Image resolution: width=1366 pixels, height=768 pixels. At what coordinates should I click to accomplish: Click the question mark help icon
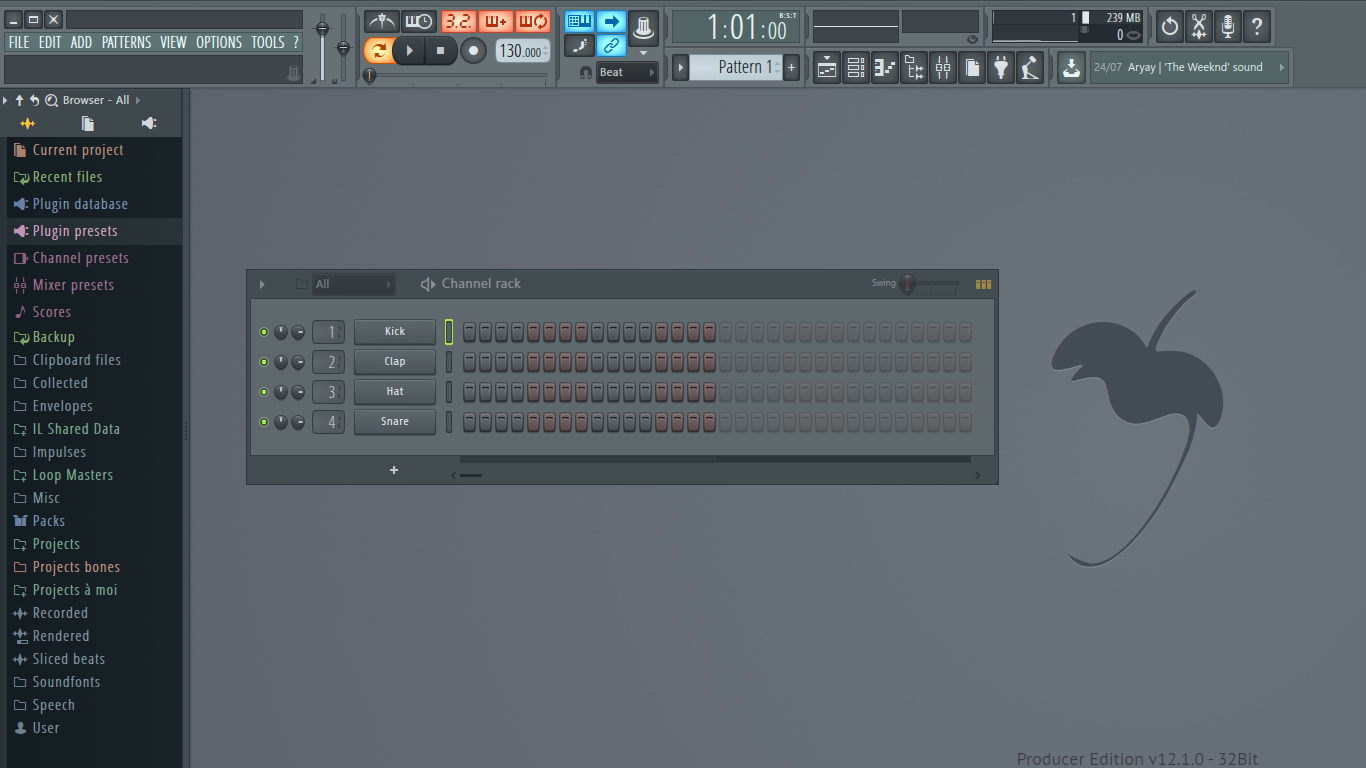coord(1257,26)
